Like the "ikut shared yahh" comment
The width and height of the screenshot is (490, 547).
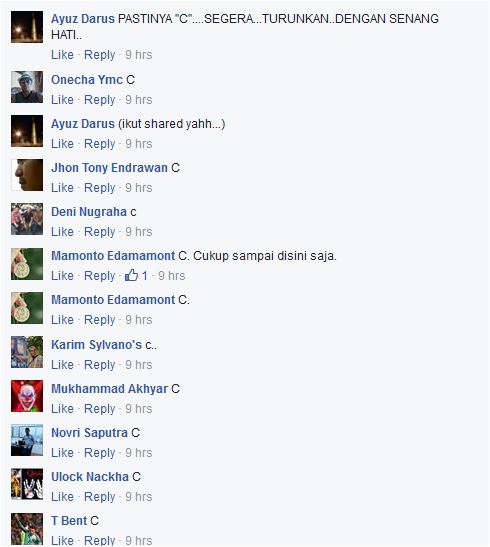point(62,144)
